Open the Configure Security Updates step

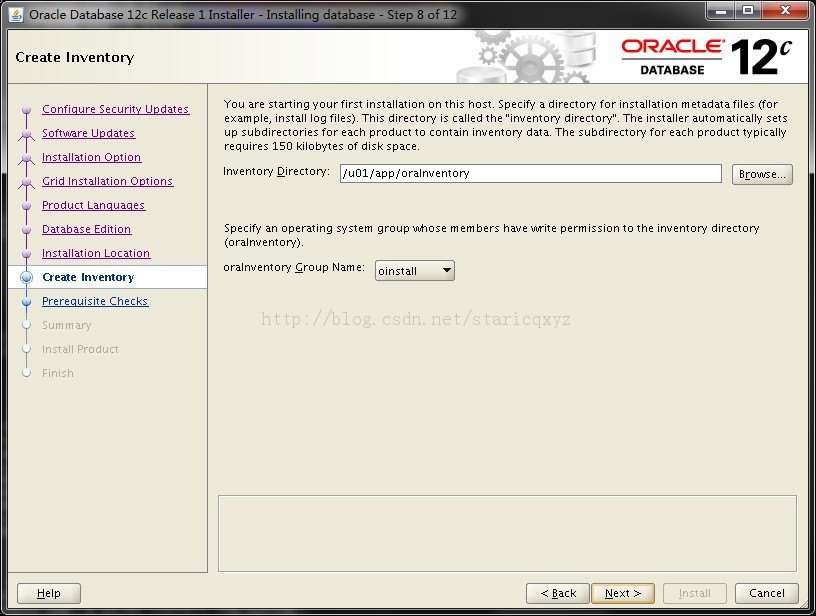point(116,109)
